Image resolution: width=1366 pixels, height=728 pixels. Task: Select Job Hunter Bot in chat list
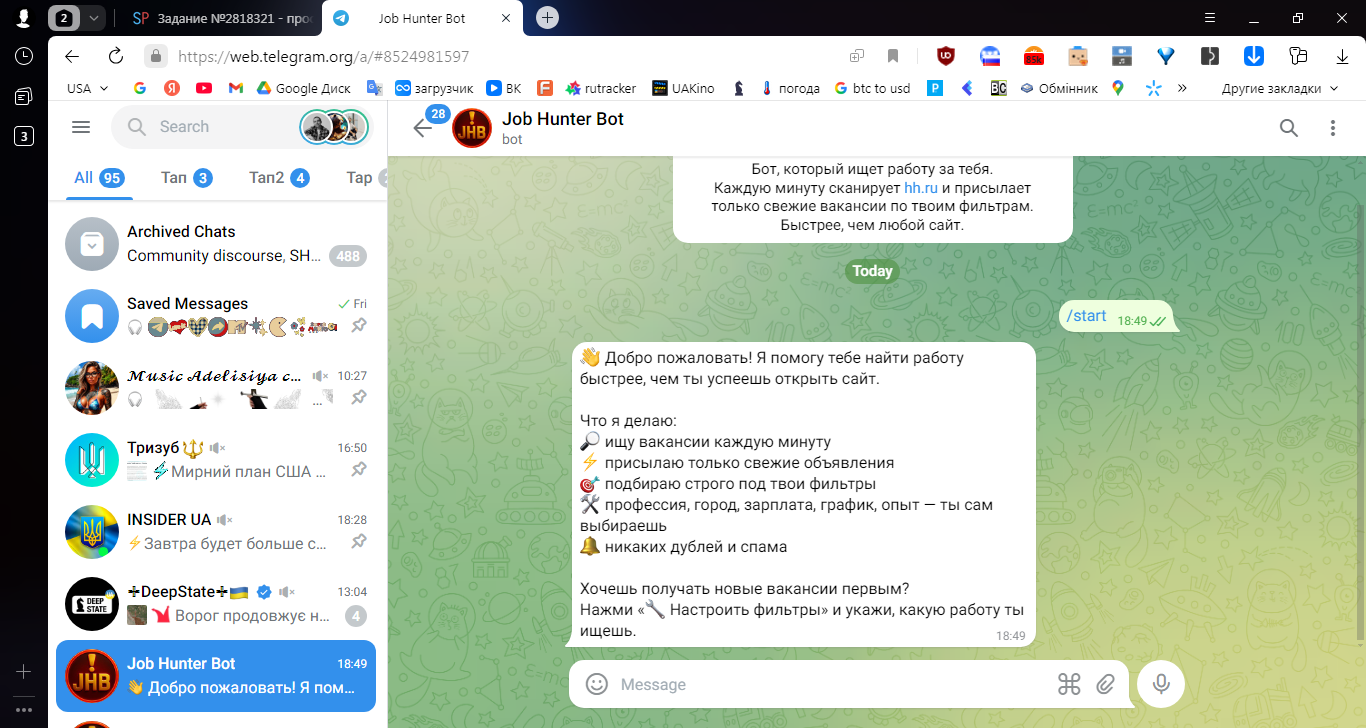216,675
